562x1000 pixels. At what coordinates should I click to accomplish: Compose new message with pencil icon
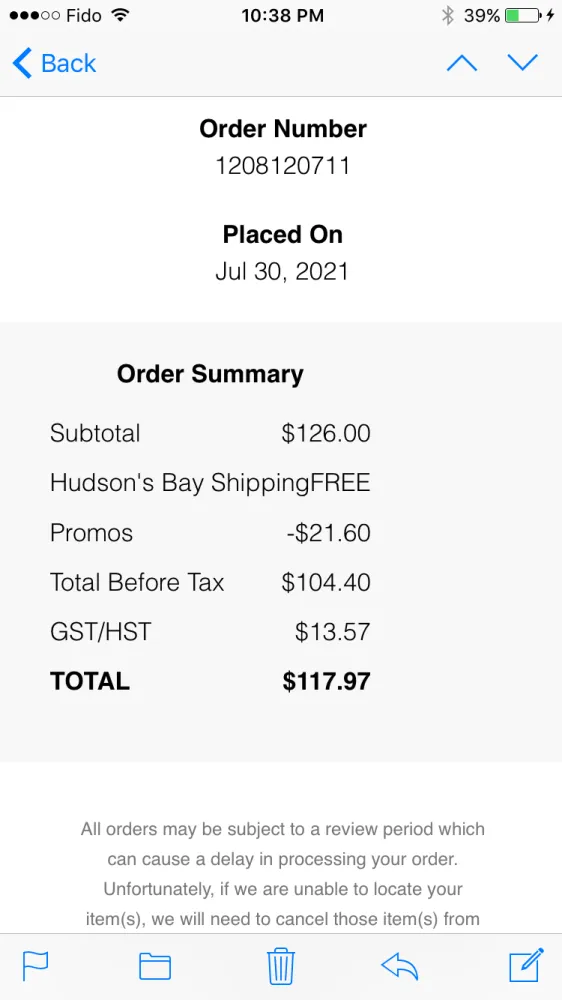526,965
